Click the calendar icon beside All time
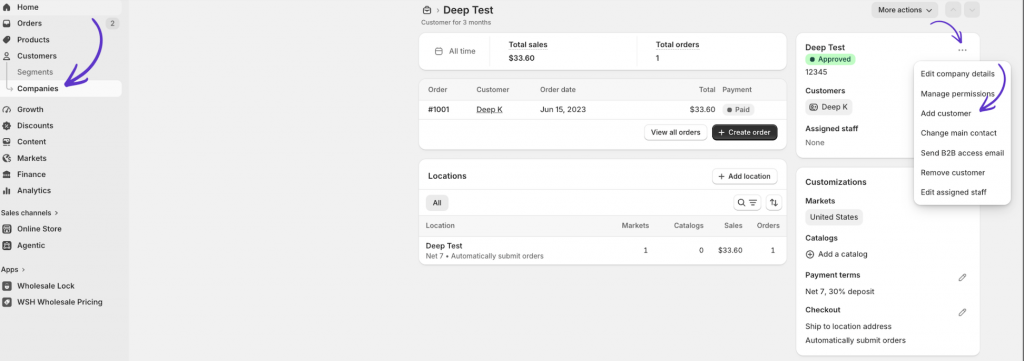 (439, 51)
